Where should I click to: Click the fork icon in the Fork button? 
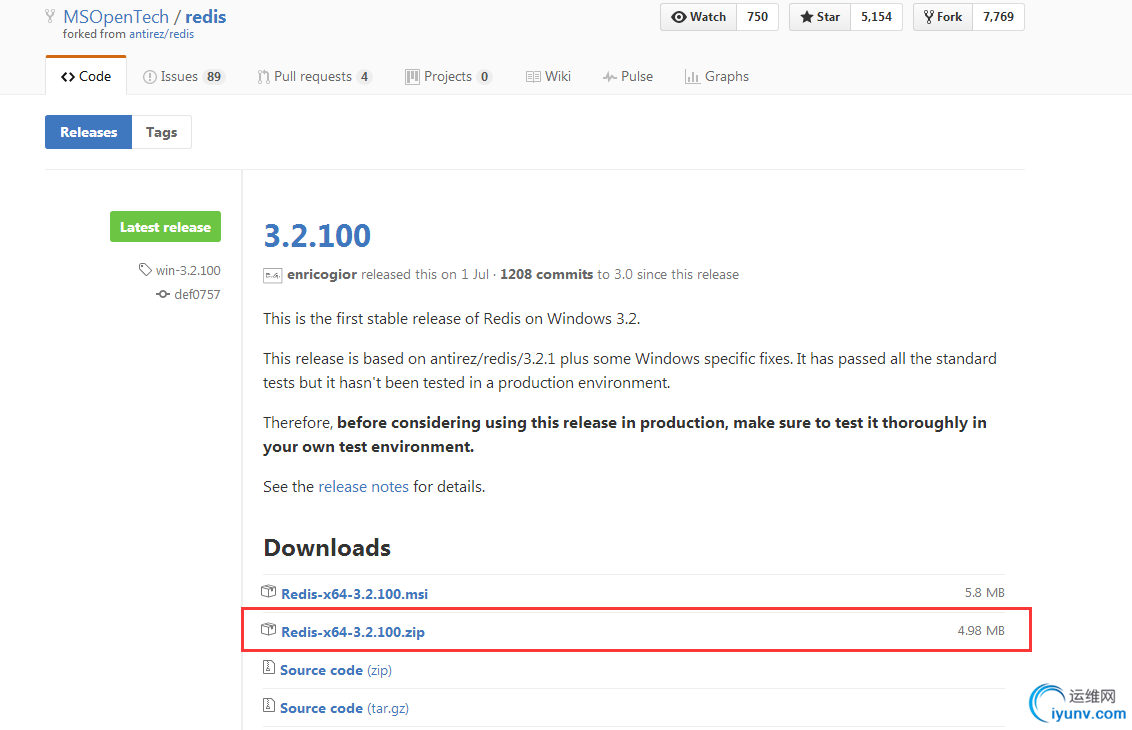pos(928,17)
